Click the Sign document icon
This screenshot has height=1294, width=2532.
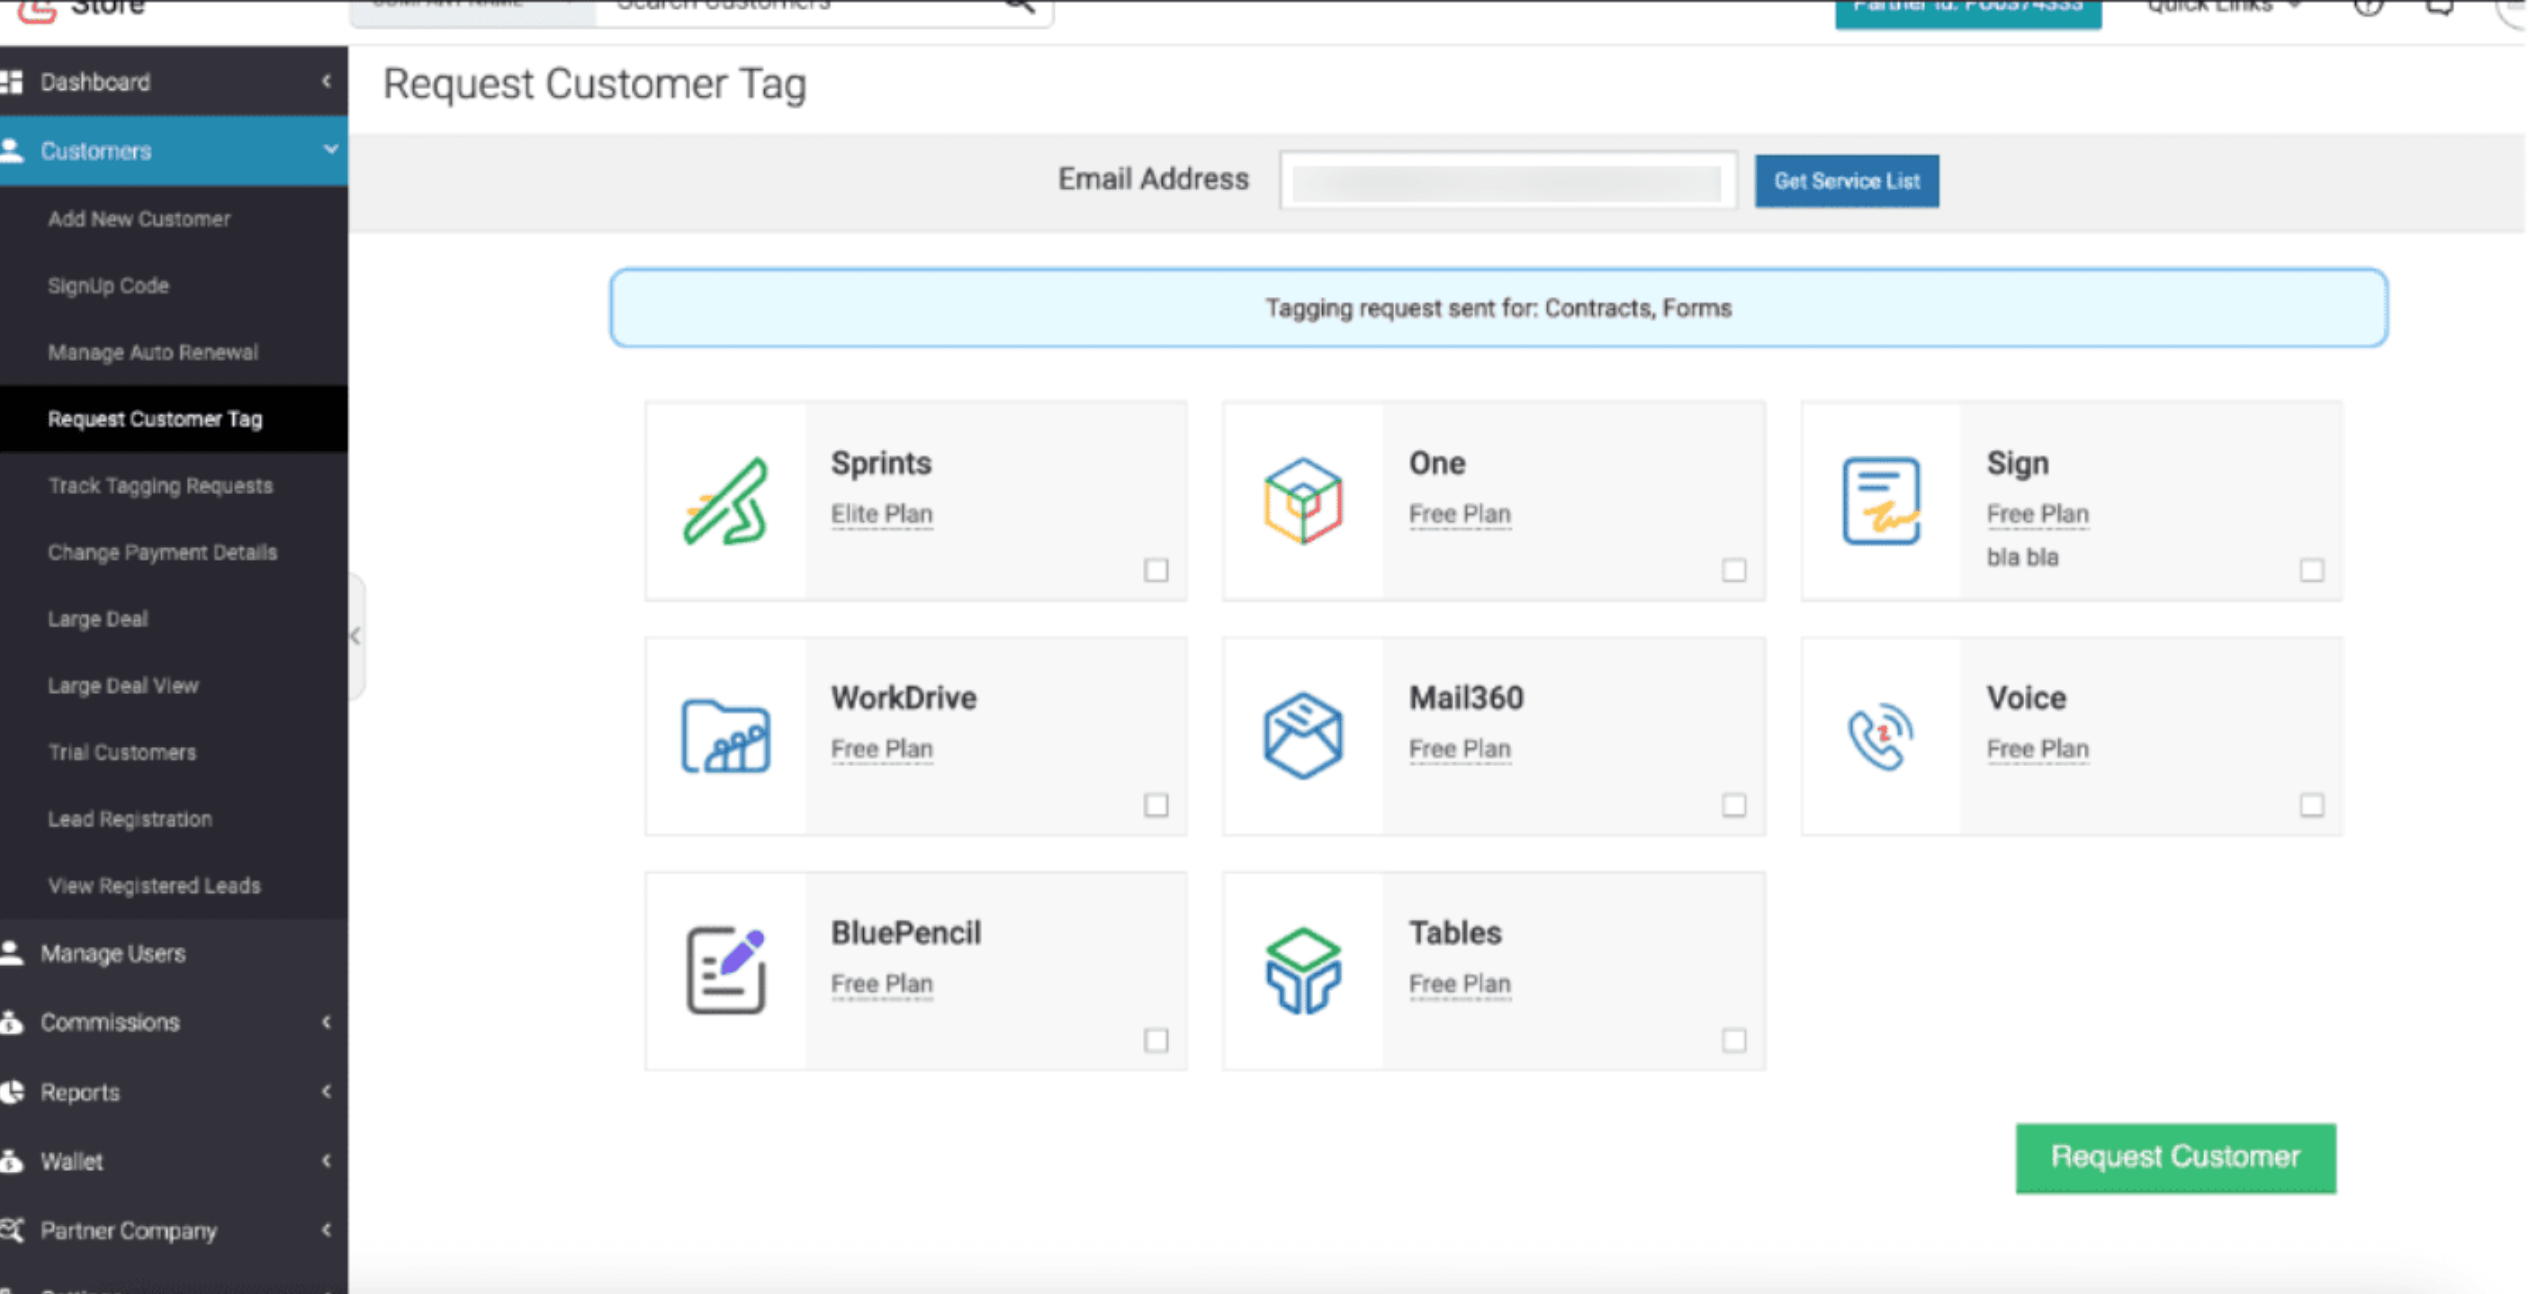1881,501
